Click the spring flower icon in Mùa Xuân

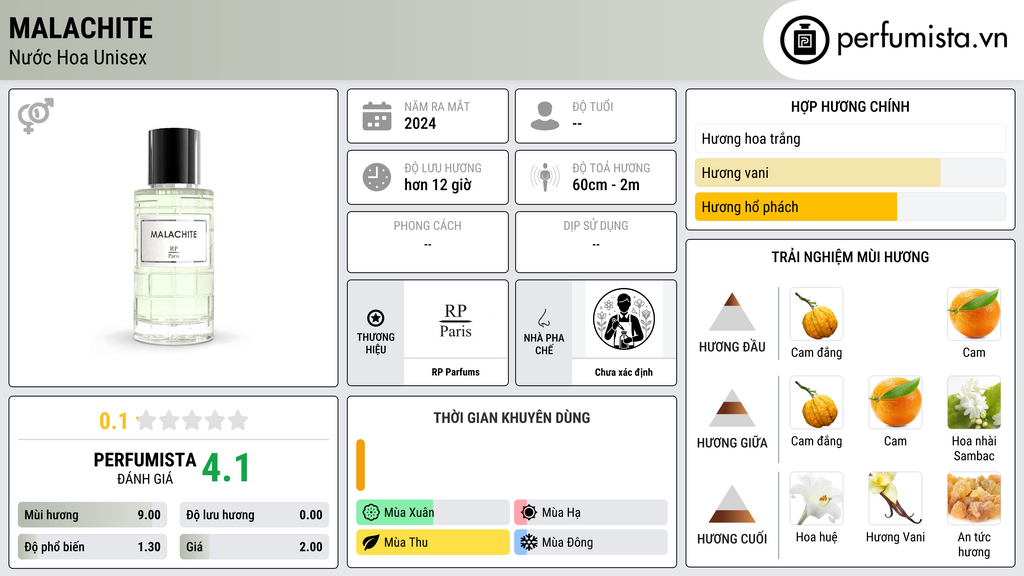pyautogui.click(x=371, y=513)
